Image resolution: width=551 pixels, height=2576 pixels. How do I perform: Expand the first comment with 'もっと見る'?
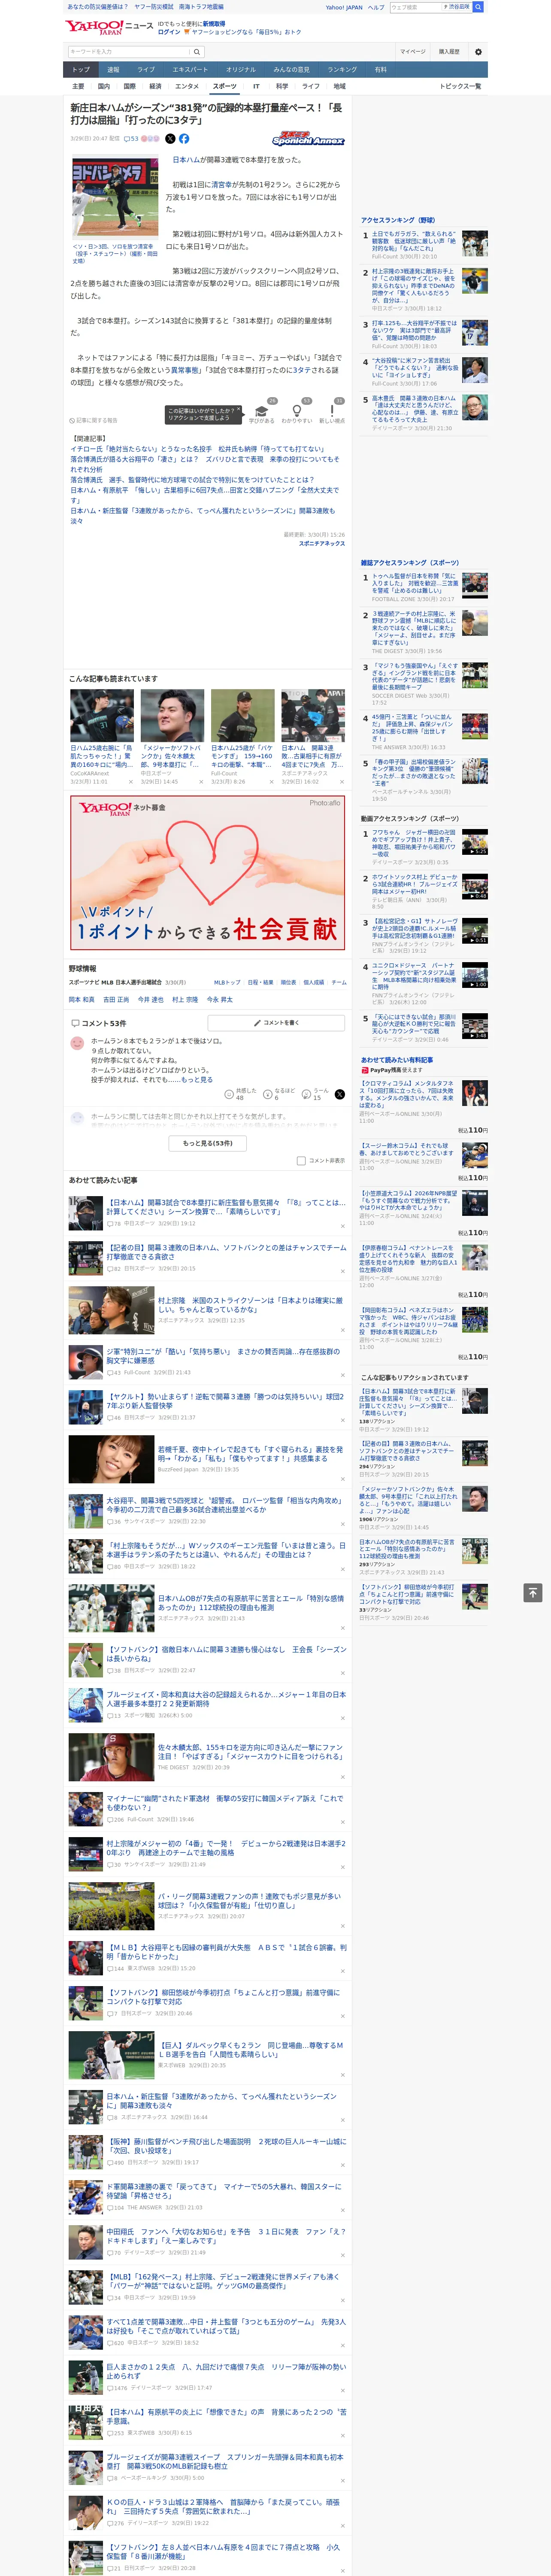tap(197, 1080)
